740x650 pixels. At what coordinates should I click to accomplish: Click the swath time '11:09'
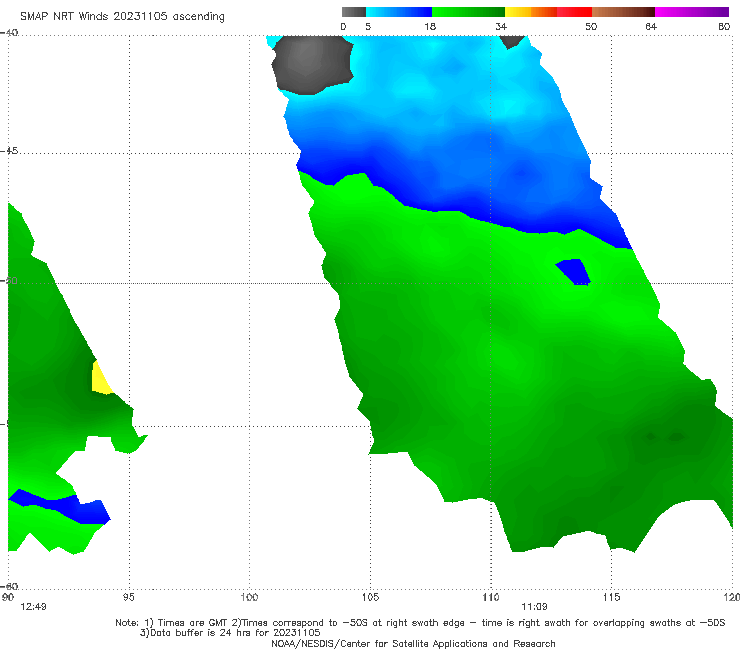point(534,607)
